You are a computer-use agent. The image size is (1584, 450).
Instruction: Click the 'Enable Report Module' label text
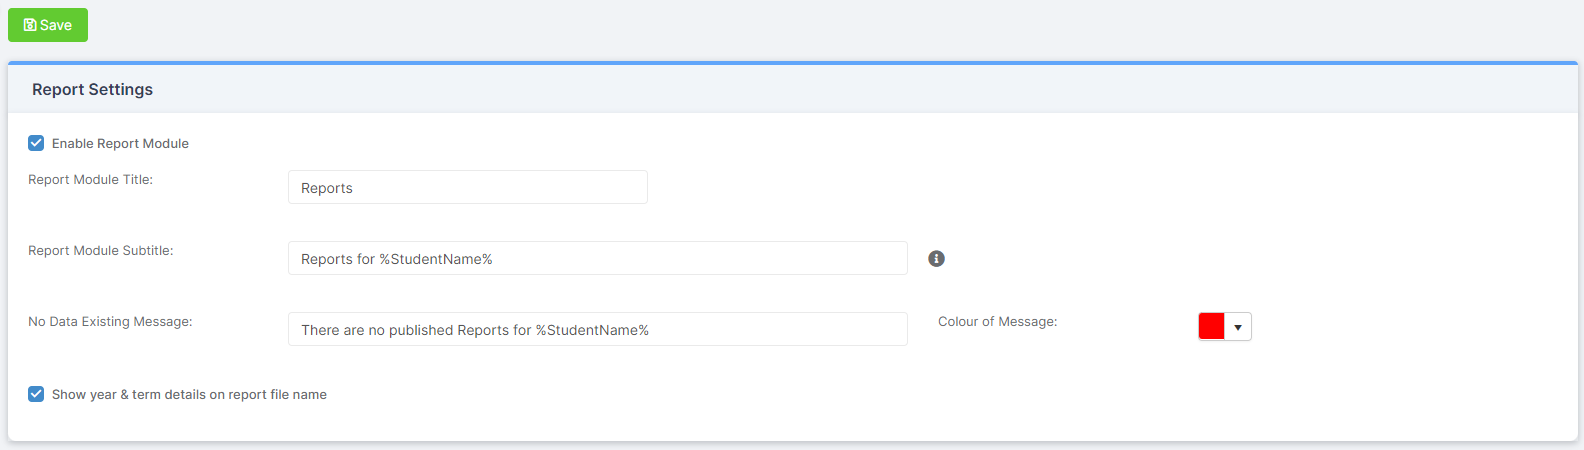point(120,144)
